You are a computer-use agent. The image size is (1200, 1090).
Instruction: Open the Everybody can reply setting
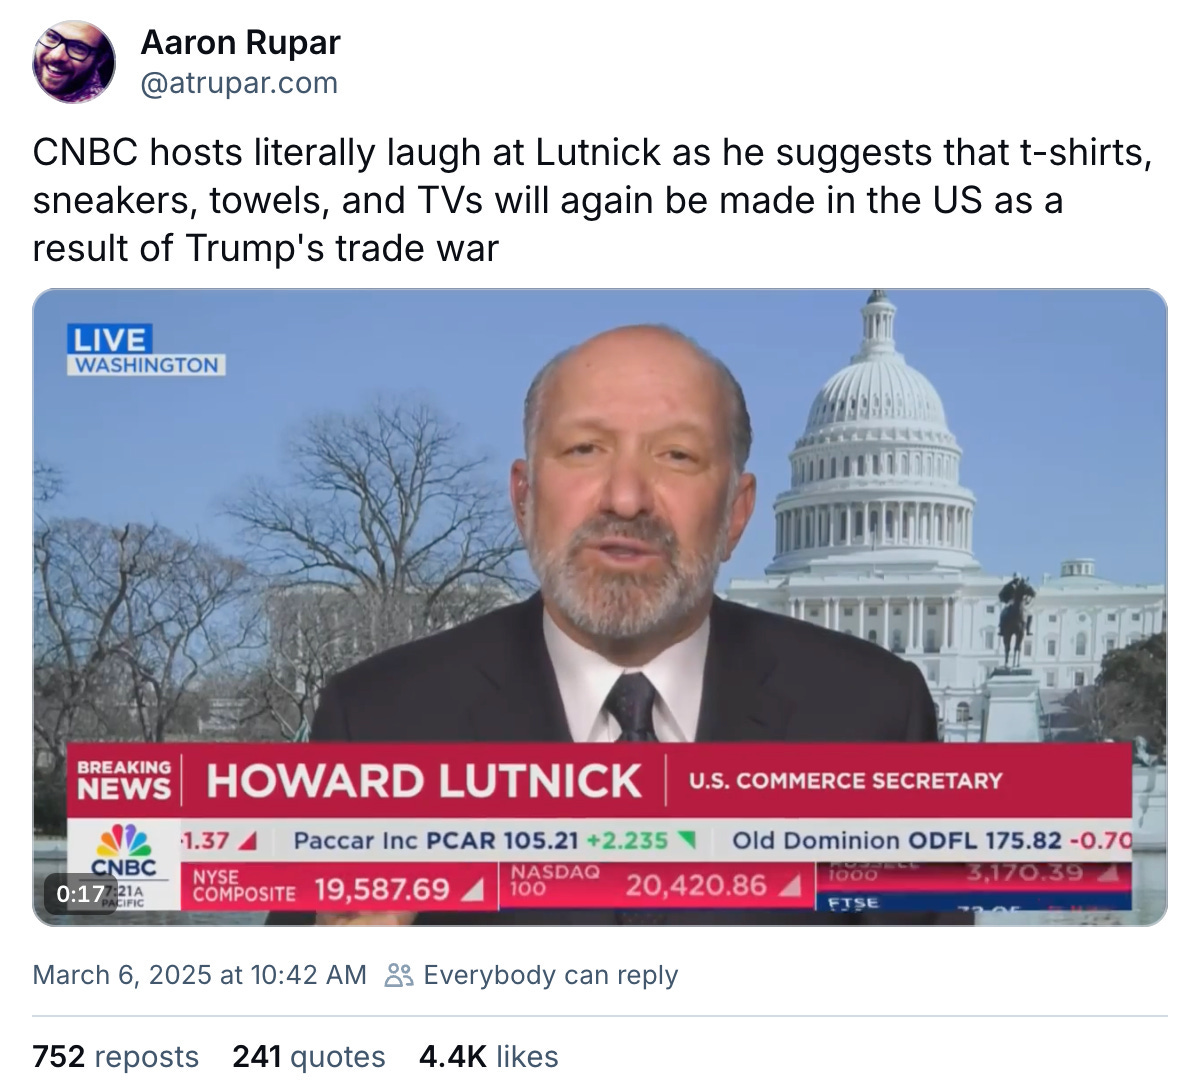[x=550, y=975]
